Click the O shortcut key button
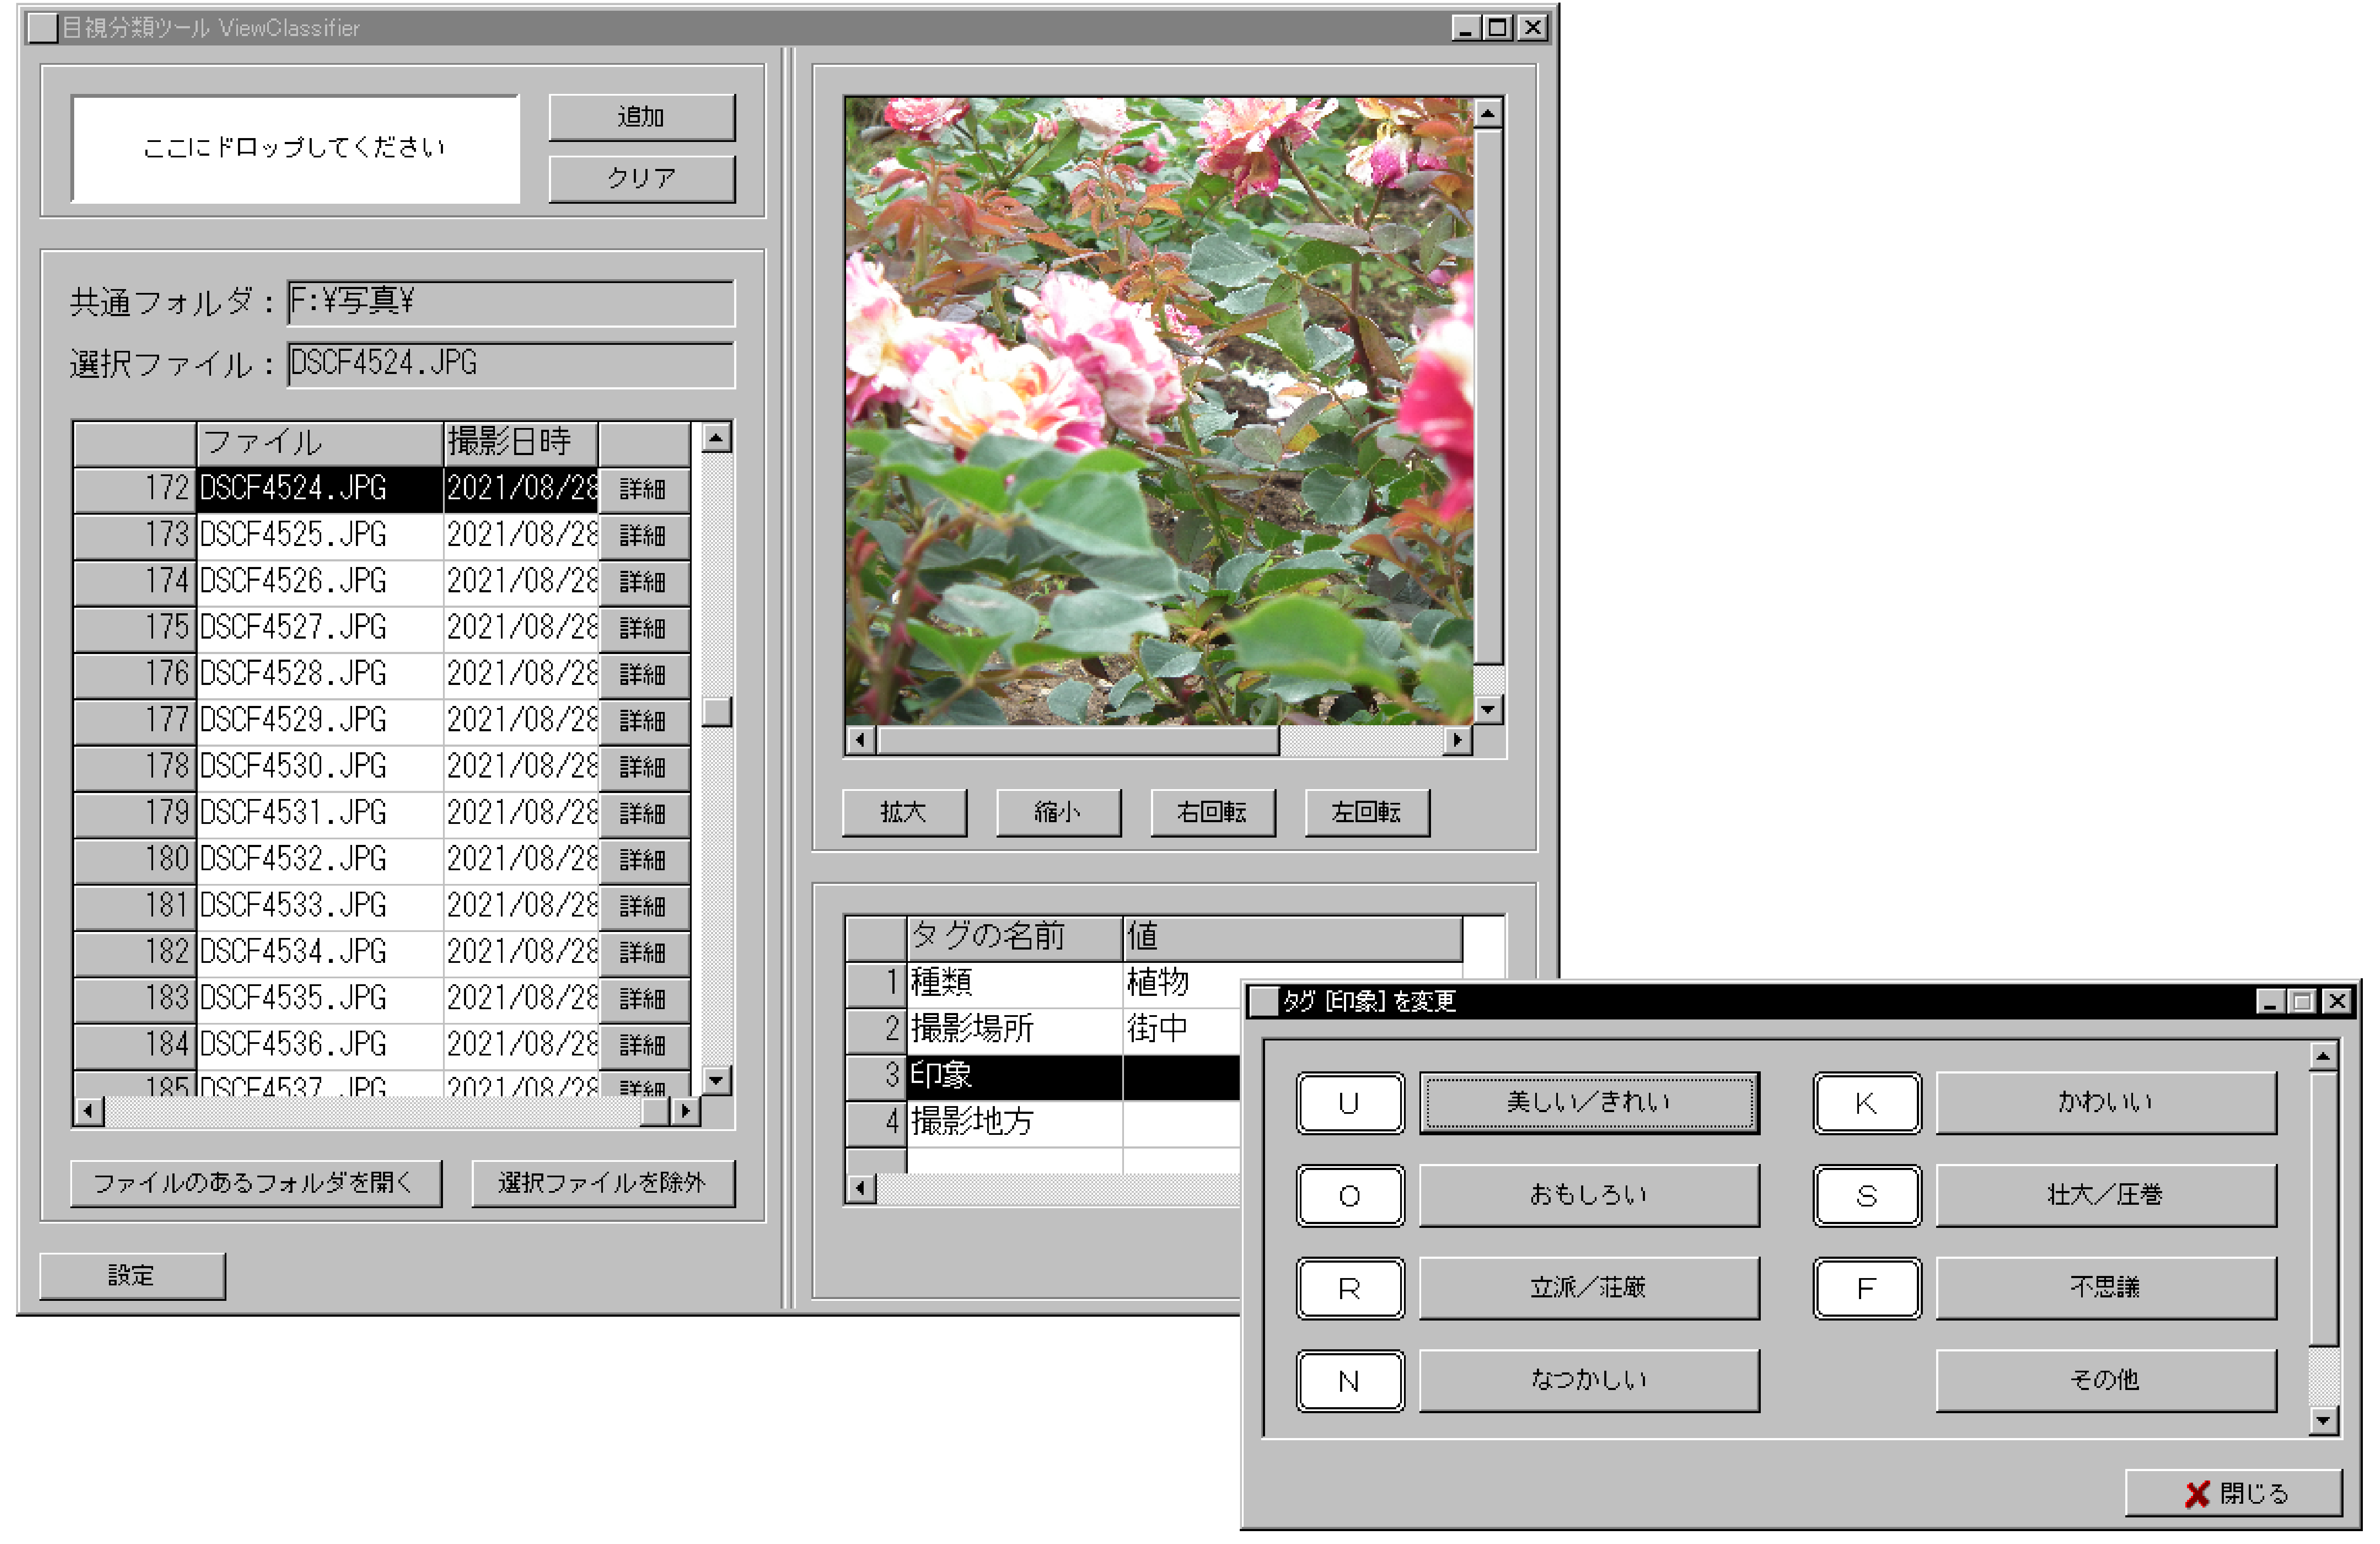The height and width of the screenshot is (1544, 2380). point(1350,1197)
